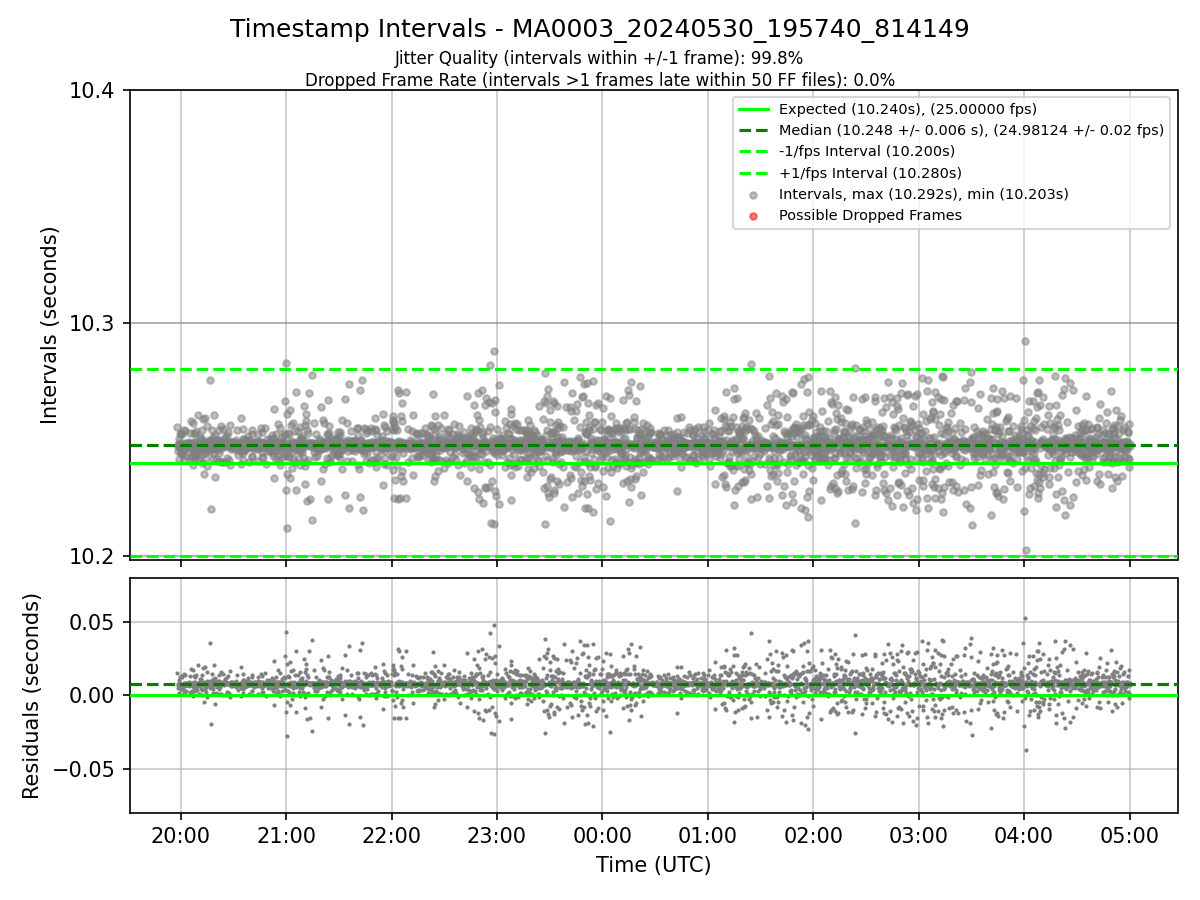This screenshot has width=1200, height=900.
Task: Click the 'Intervals (seconds)' y-axis label
Action: pos(50,325)
